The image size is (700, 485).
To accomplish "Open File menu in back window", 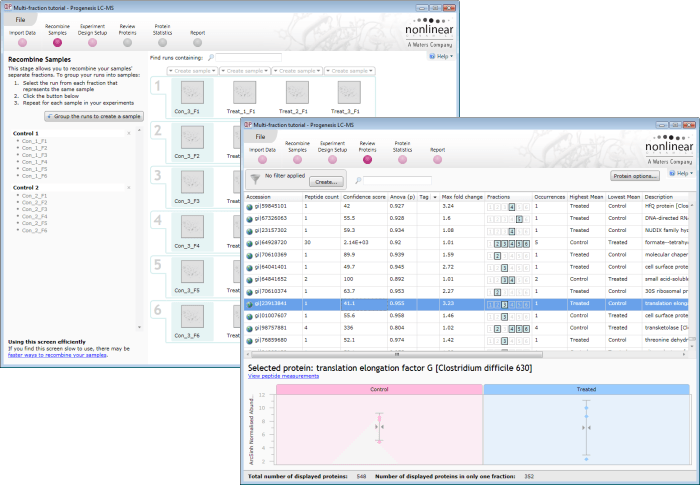I will [21, 20].
